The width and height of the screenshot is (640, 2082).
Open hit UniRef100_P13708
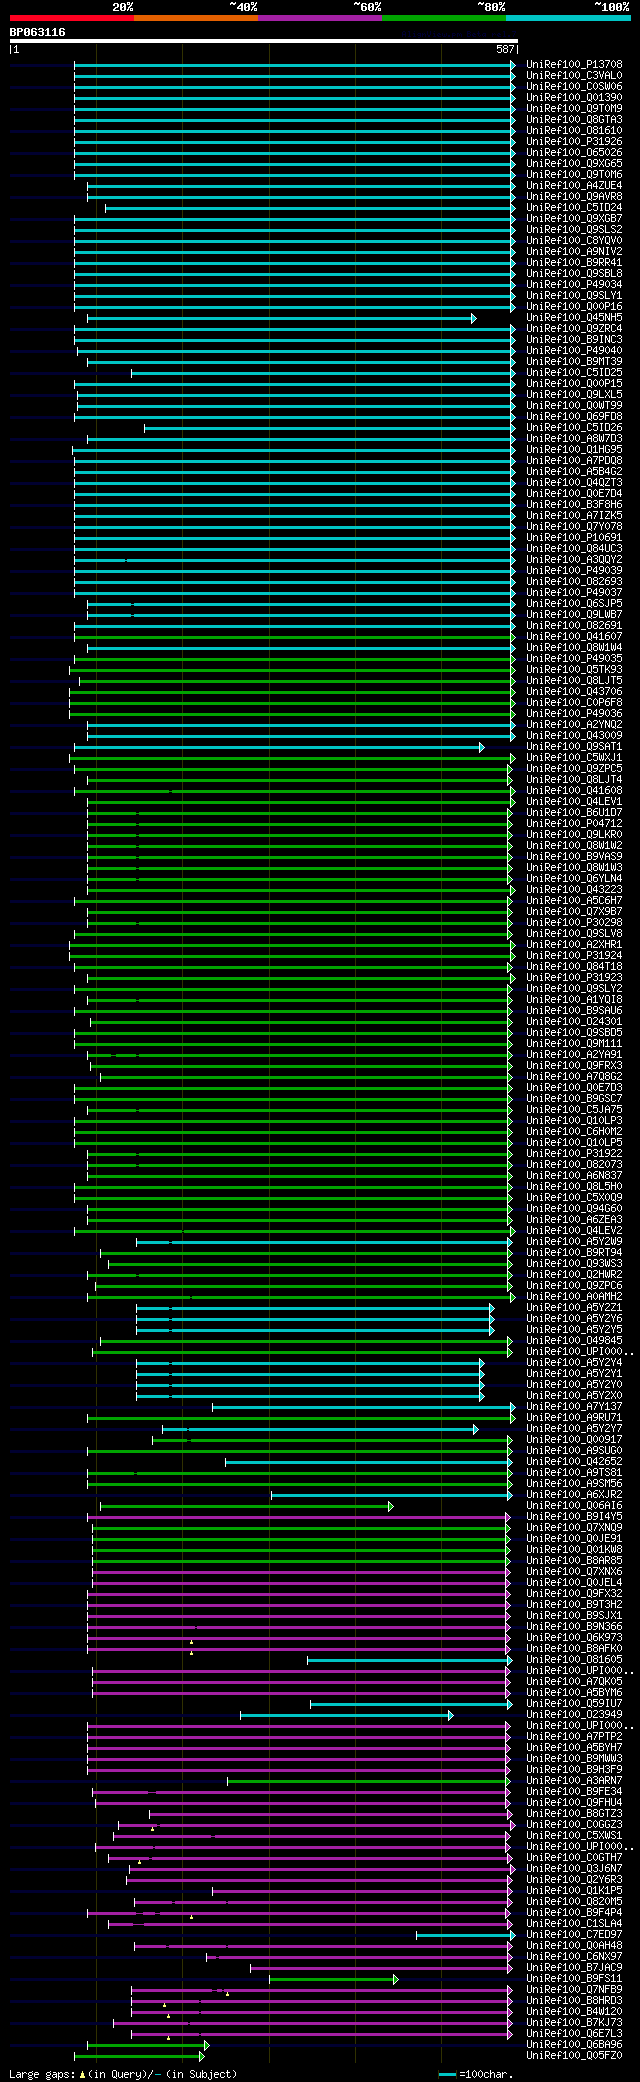[574, 65]
